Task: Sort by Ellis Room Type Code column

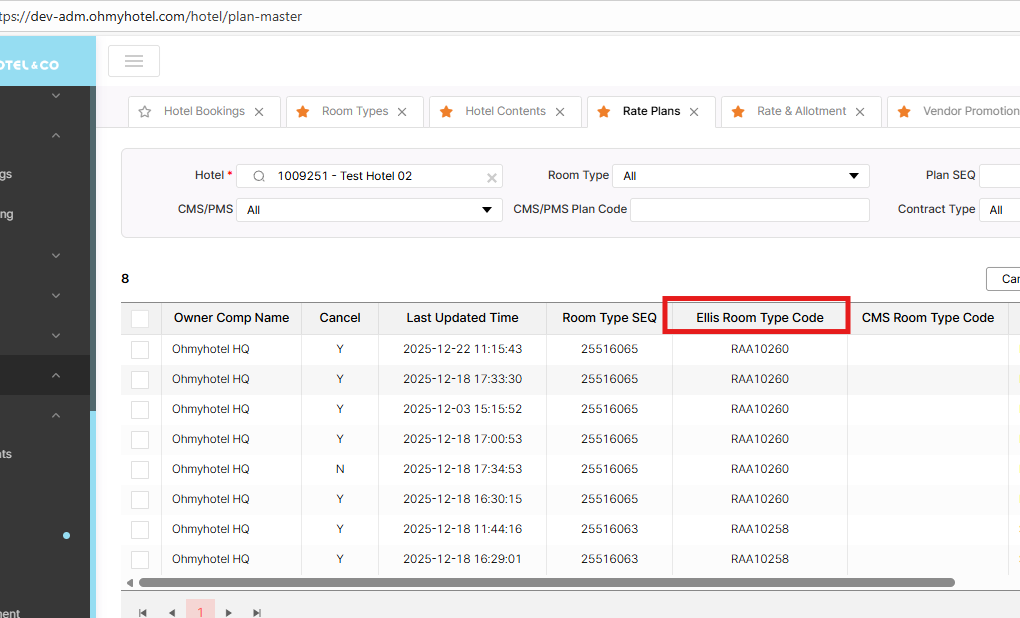Action: click(760, 318)
